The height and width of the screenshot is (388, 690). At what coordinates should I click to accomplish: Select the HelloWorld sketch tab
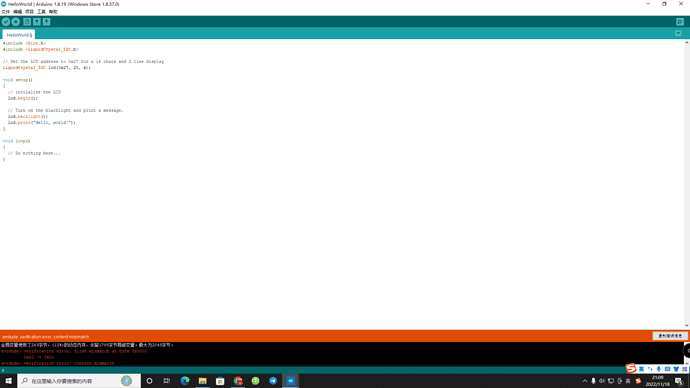(x=18, y=35)
